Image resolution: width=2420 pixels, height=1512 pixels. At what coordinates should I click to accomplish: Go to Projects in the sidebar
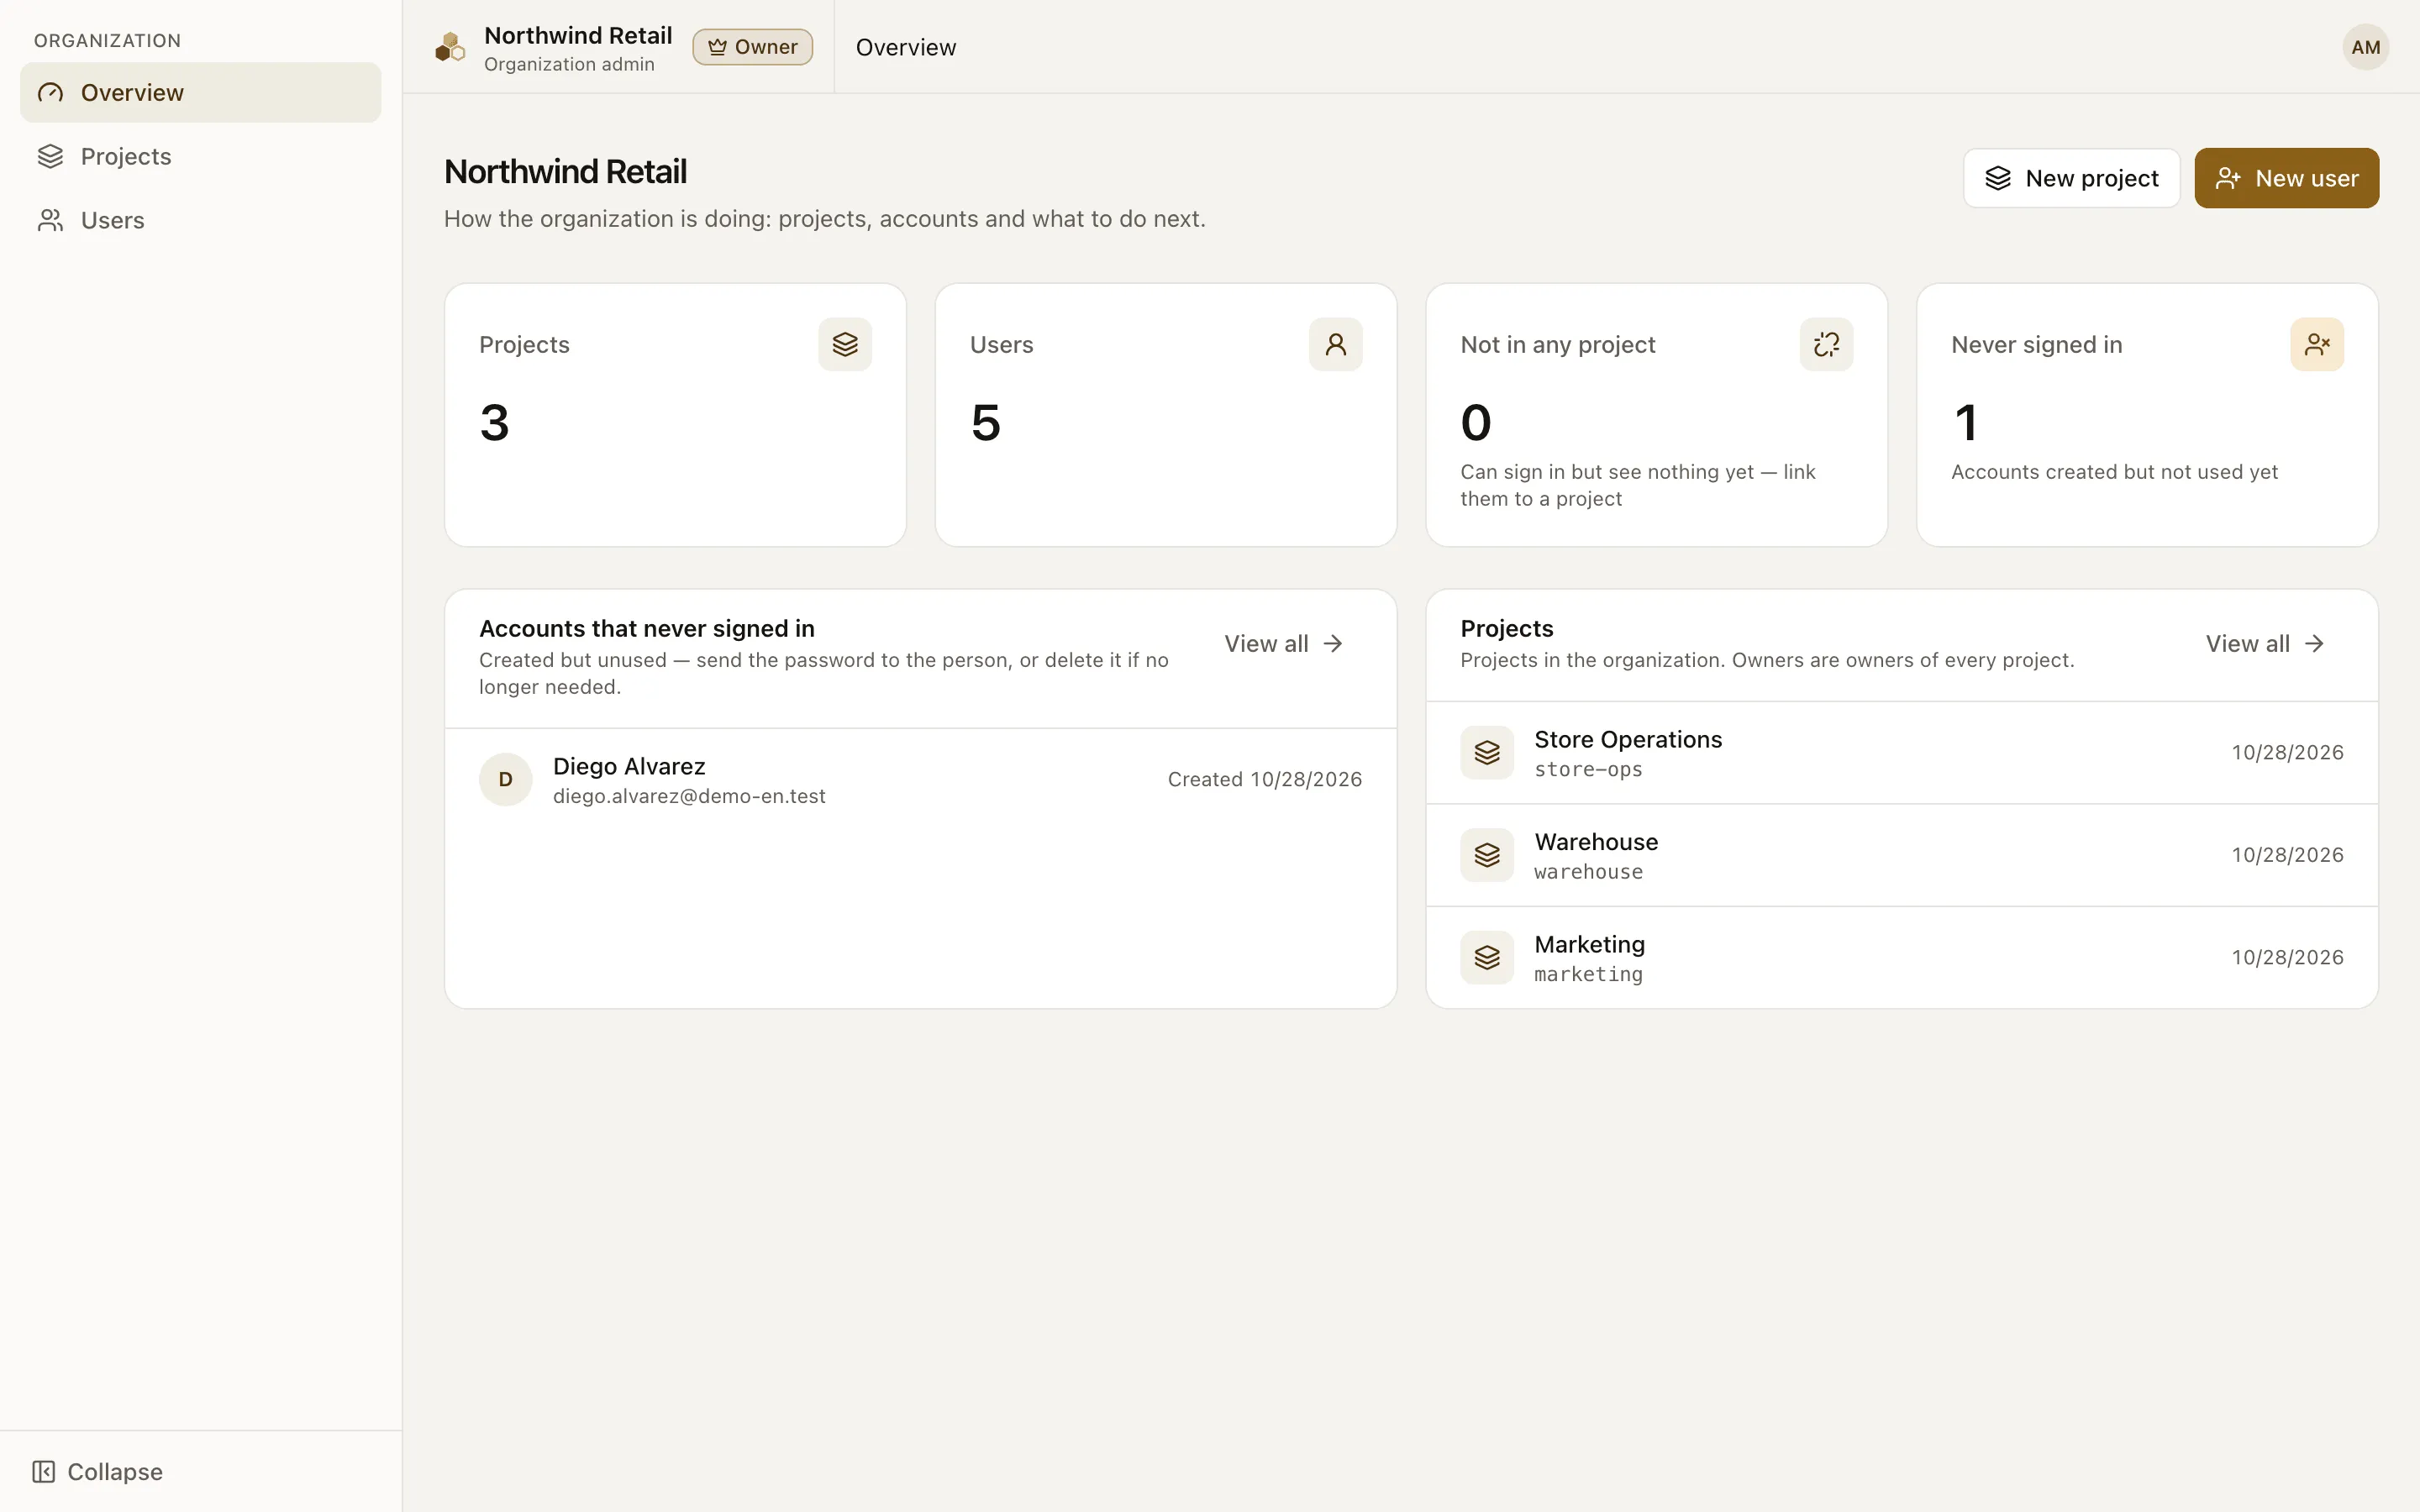coord(200,157)
